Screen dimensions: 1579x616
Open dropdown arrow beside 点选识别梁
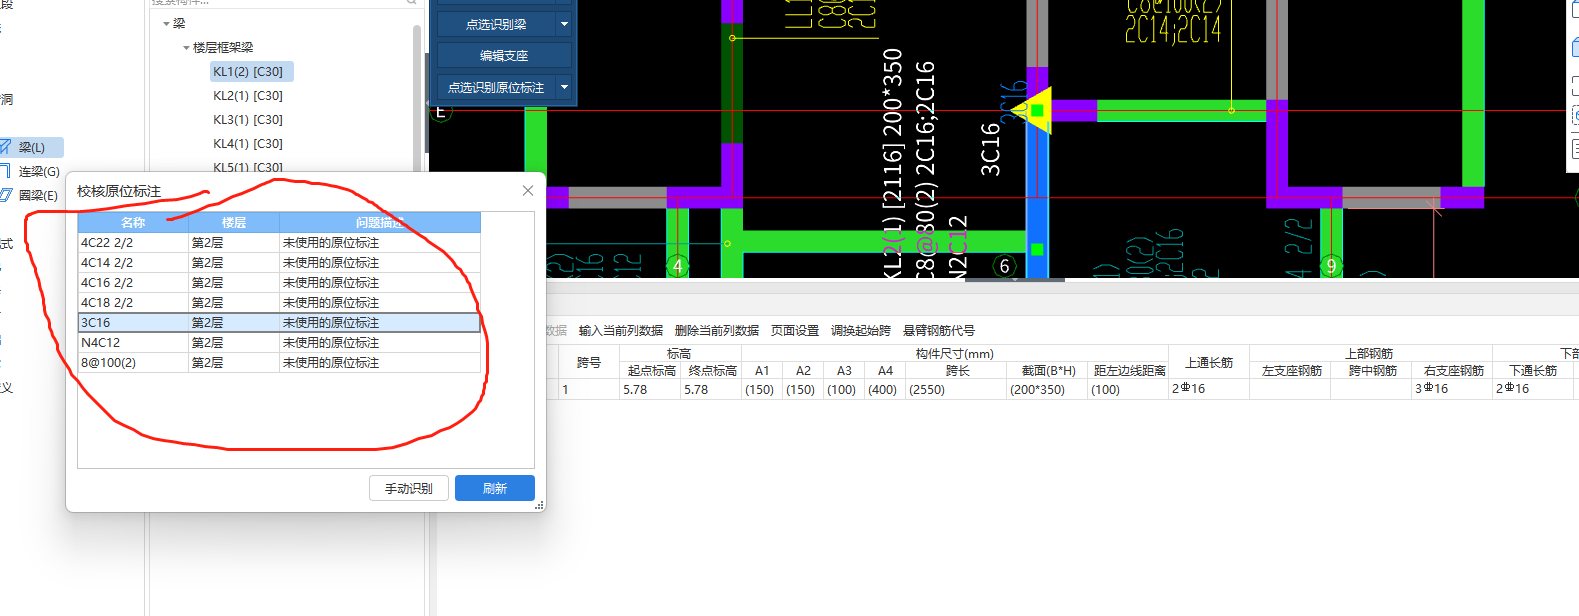(x=564, y=24)
